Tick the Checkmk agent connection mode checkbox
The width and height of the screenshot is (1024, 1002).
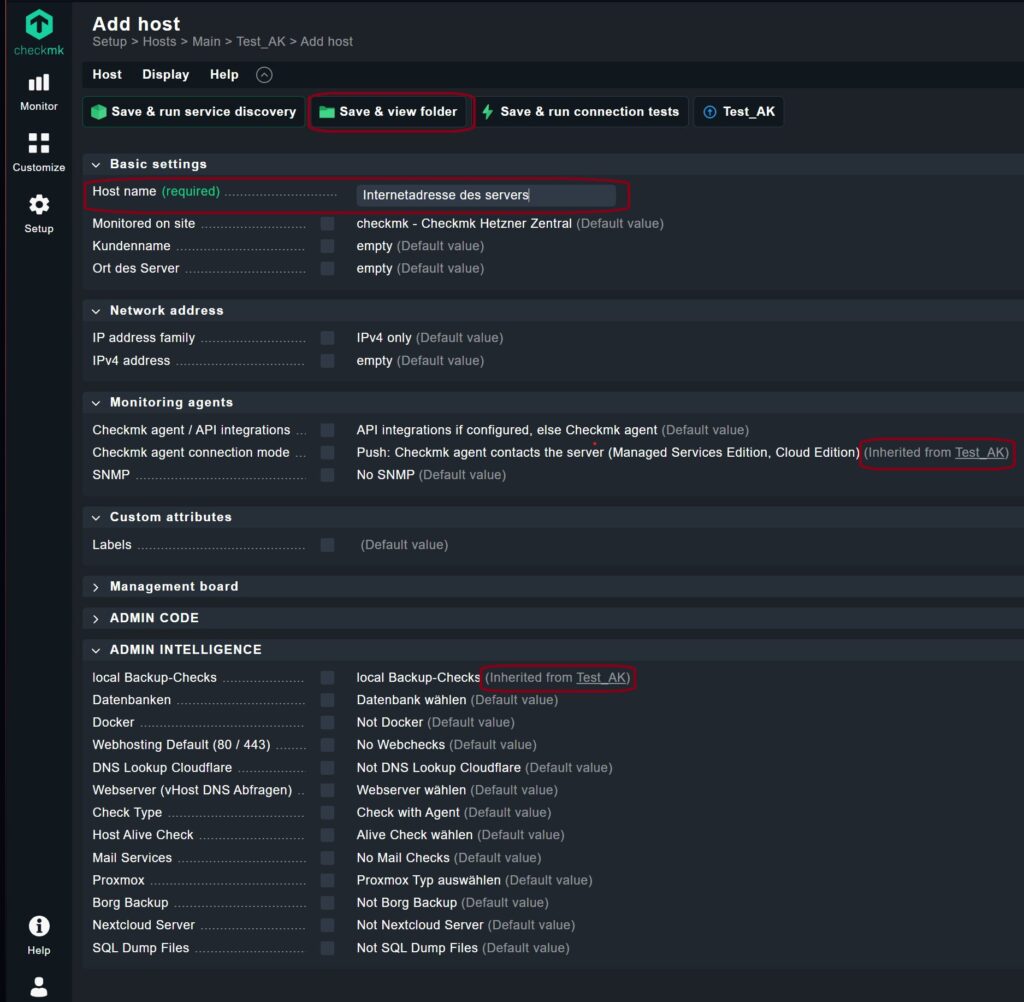point(327,452)
